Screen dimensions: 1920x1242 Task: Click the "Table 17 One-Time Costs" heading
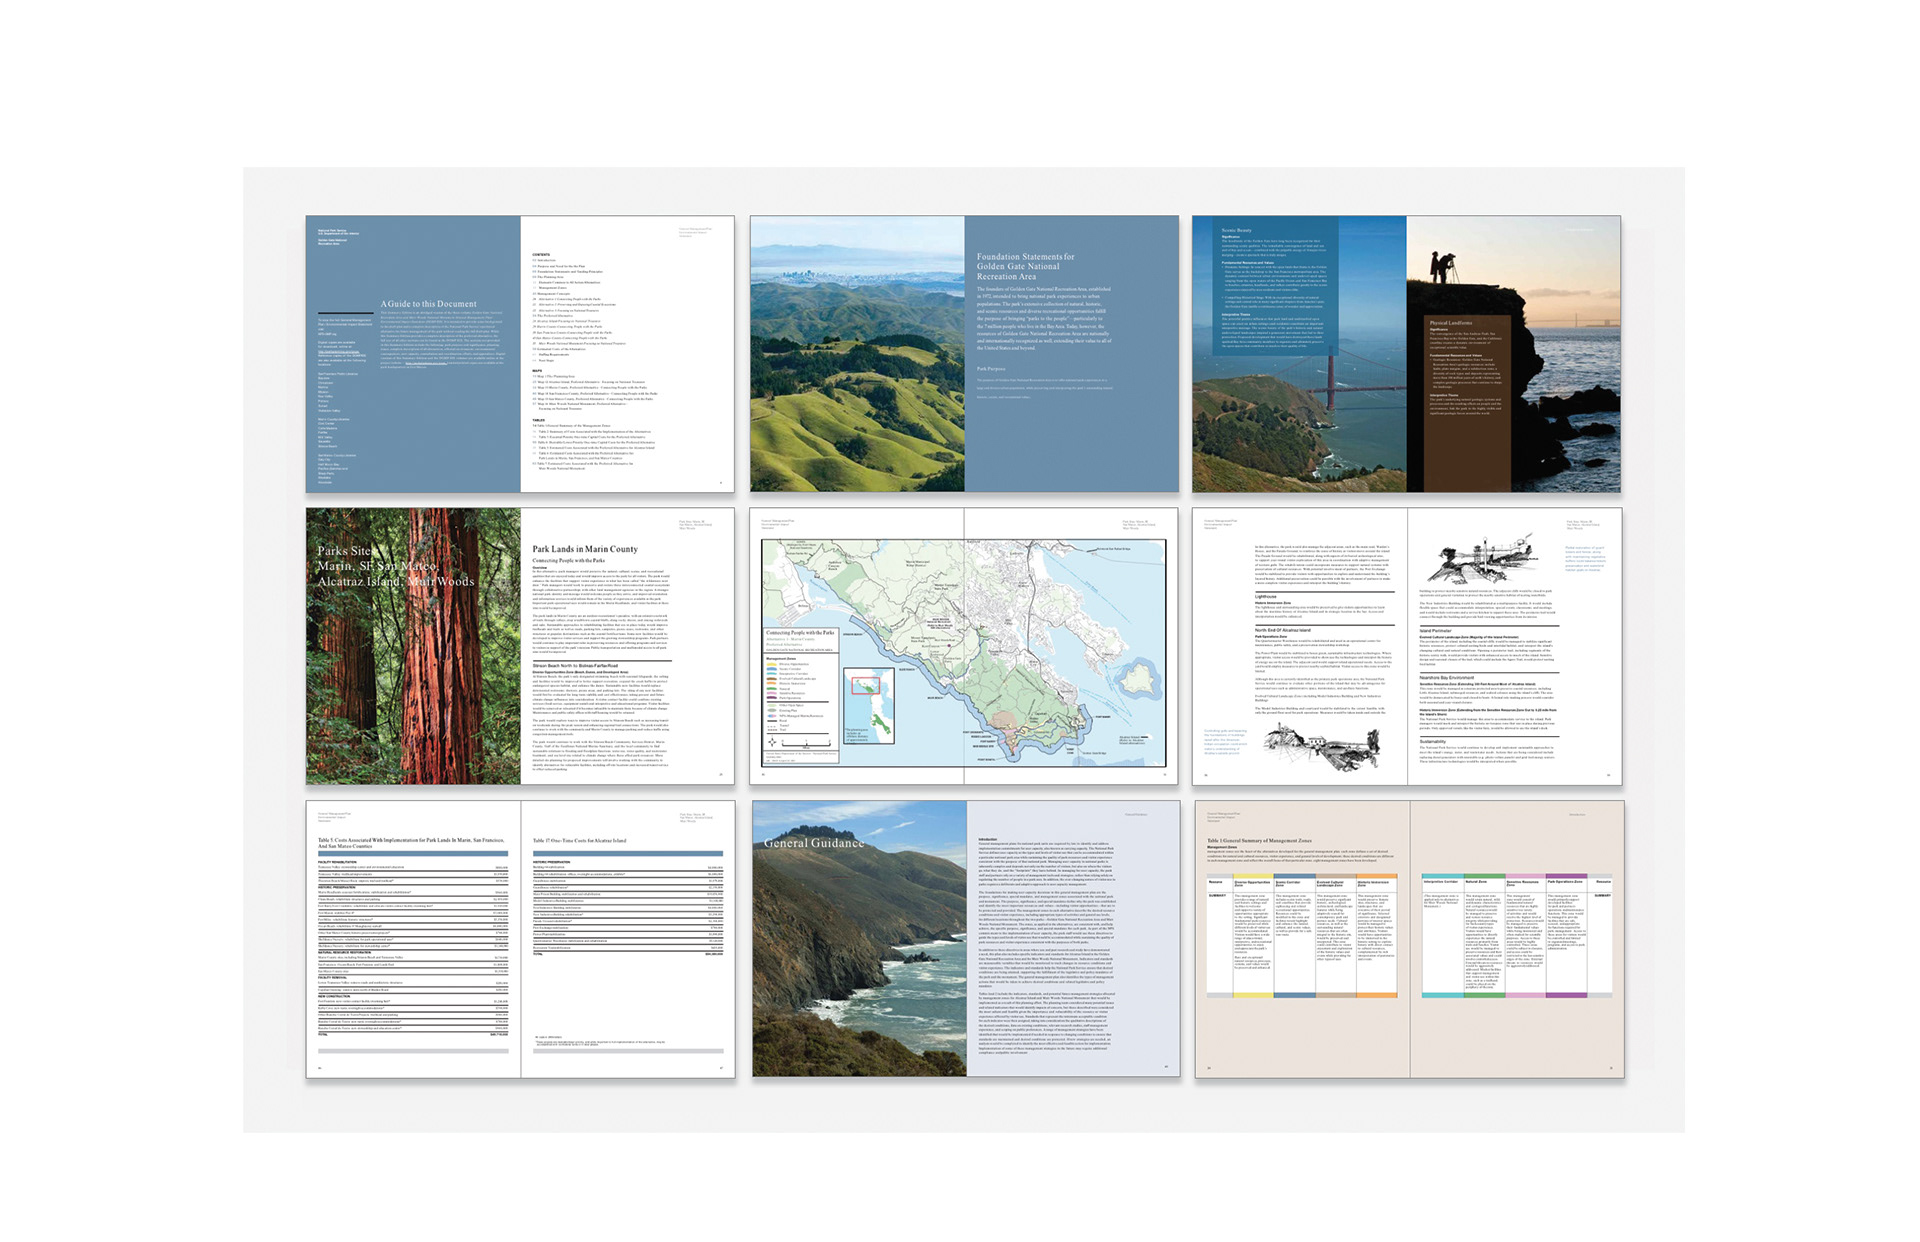[x=579, y=840]
